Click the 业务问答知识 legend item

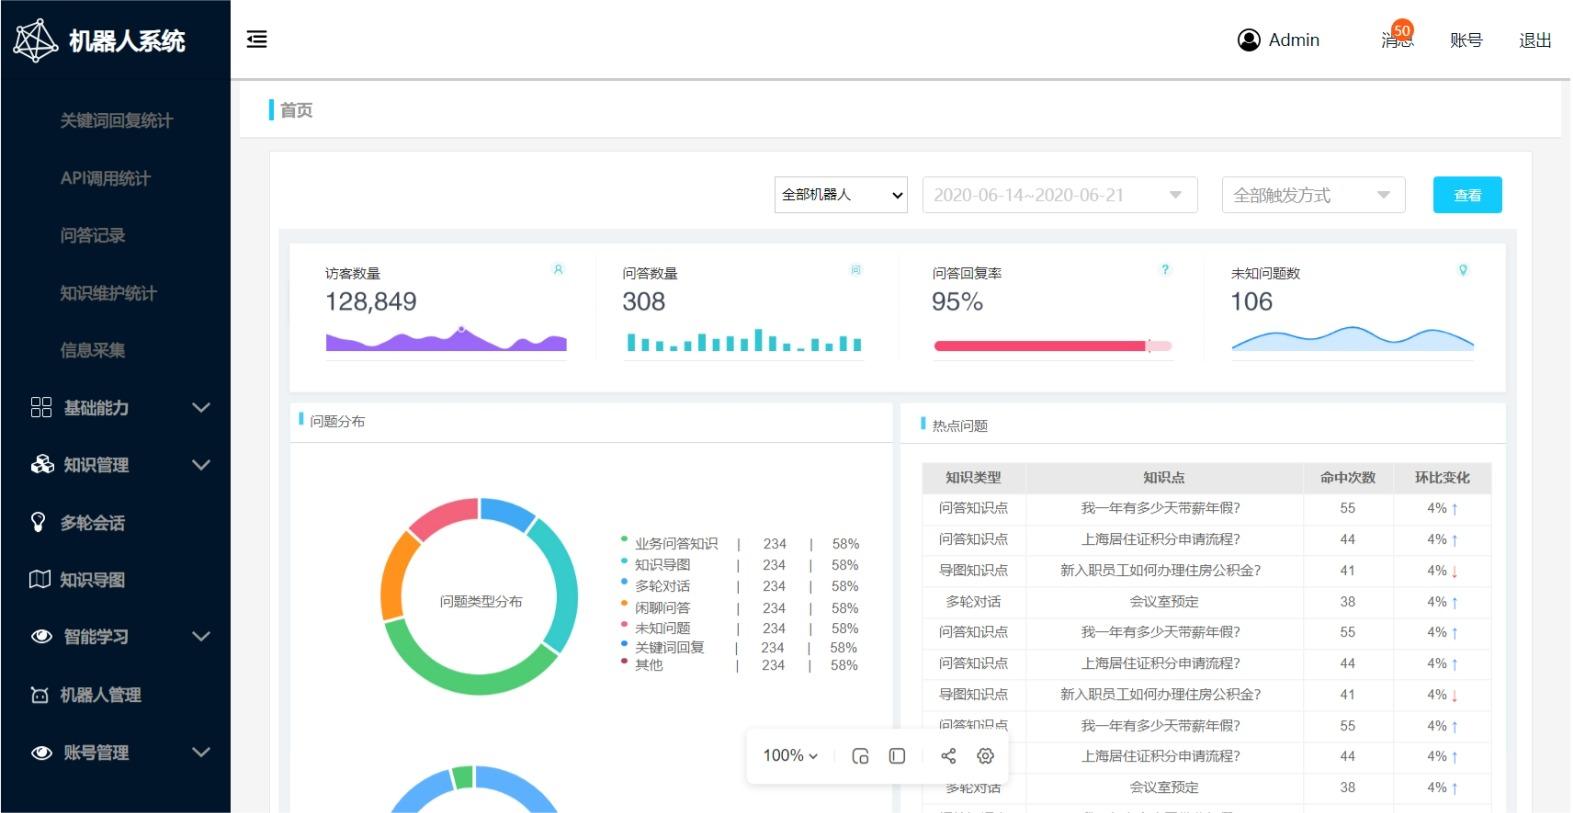coord(676,544)
